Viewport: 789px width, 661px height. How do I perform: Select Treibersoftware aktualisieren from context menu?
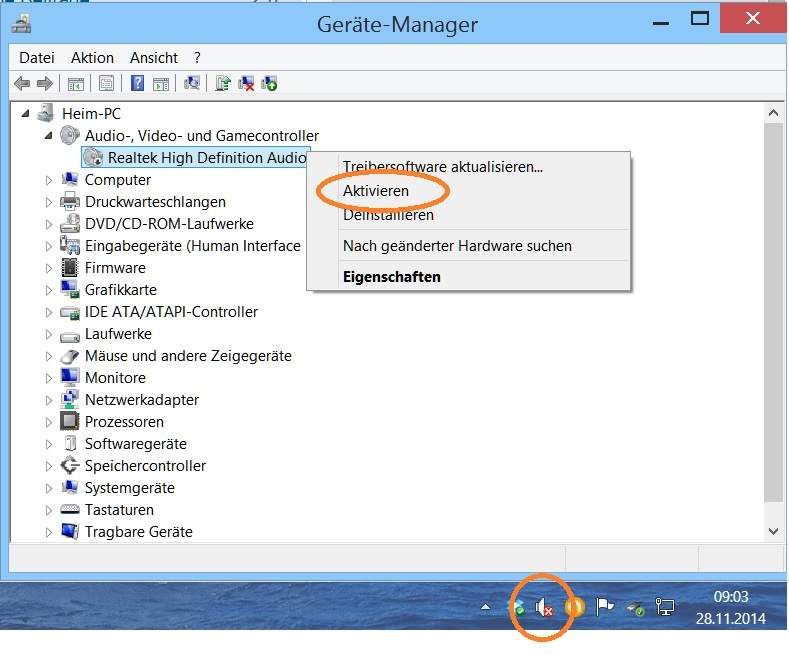[x=442, y=166]
